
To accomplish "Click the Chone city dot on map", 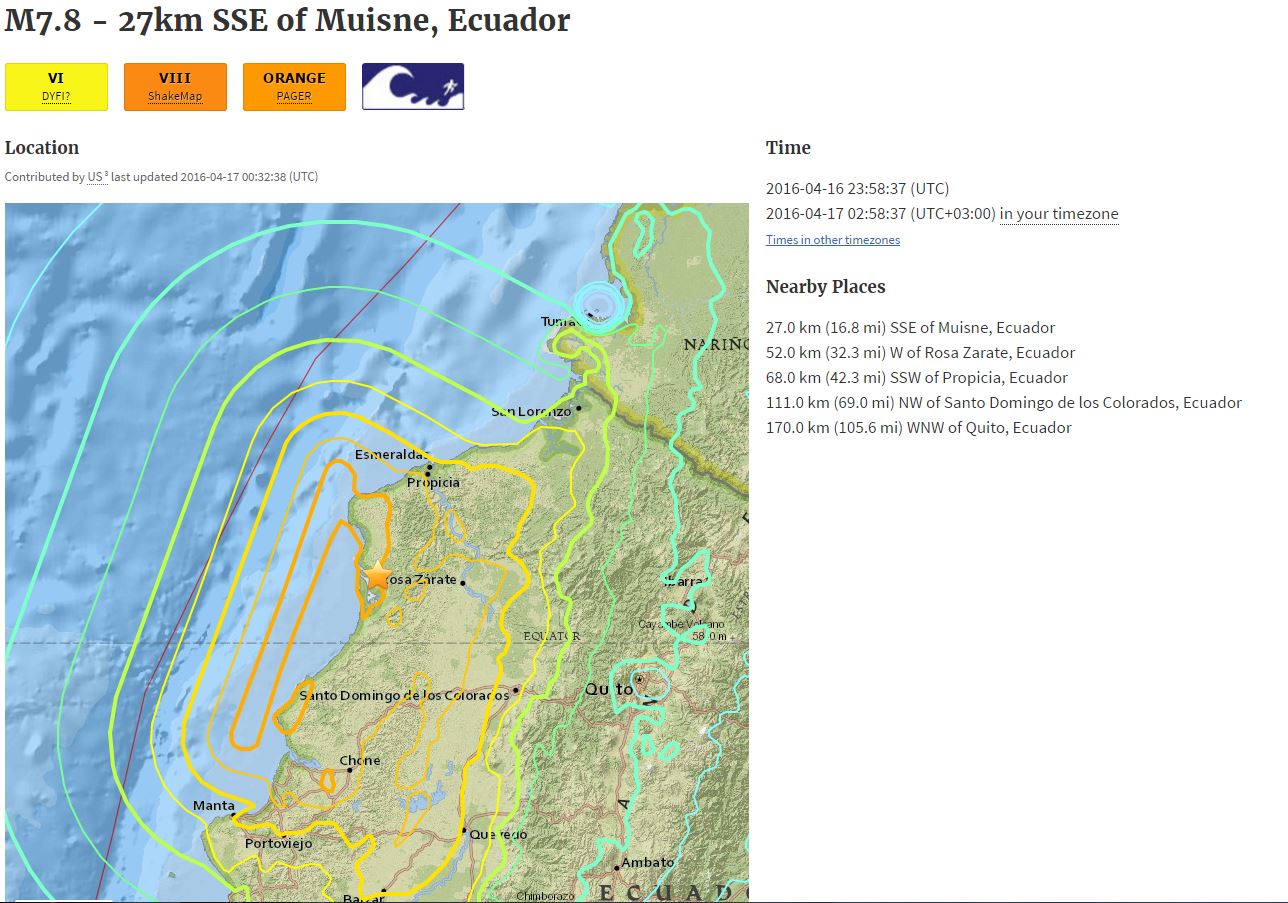I will click(350, 770).
